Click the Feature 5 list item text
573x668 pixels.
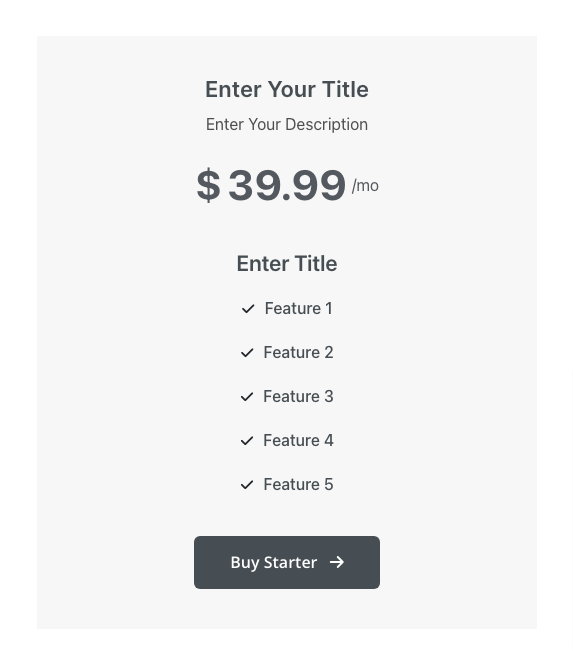coord(298,484)
